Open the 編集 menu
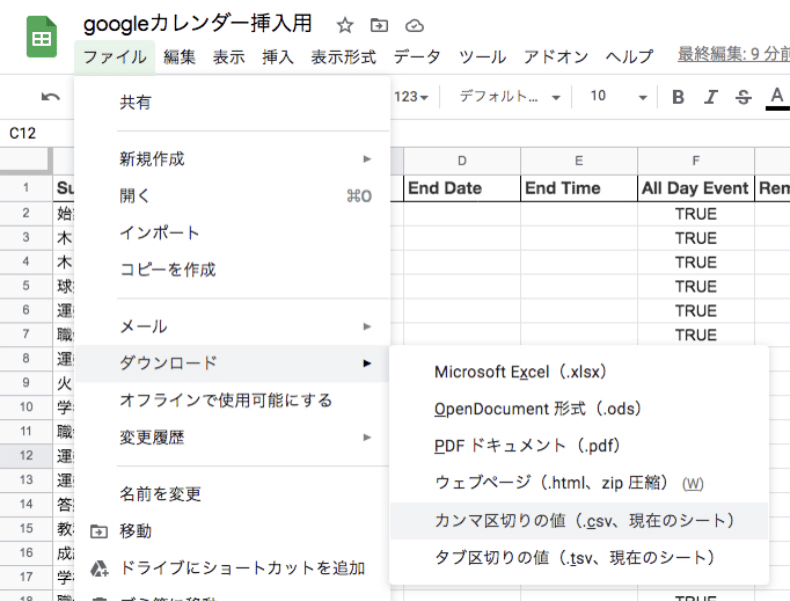790x601 pixels. [179, 57]
